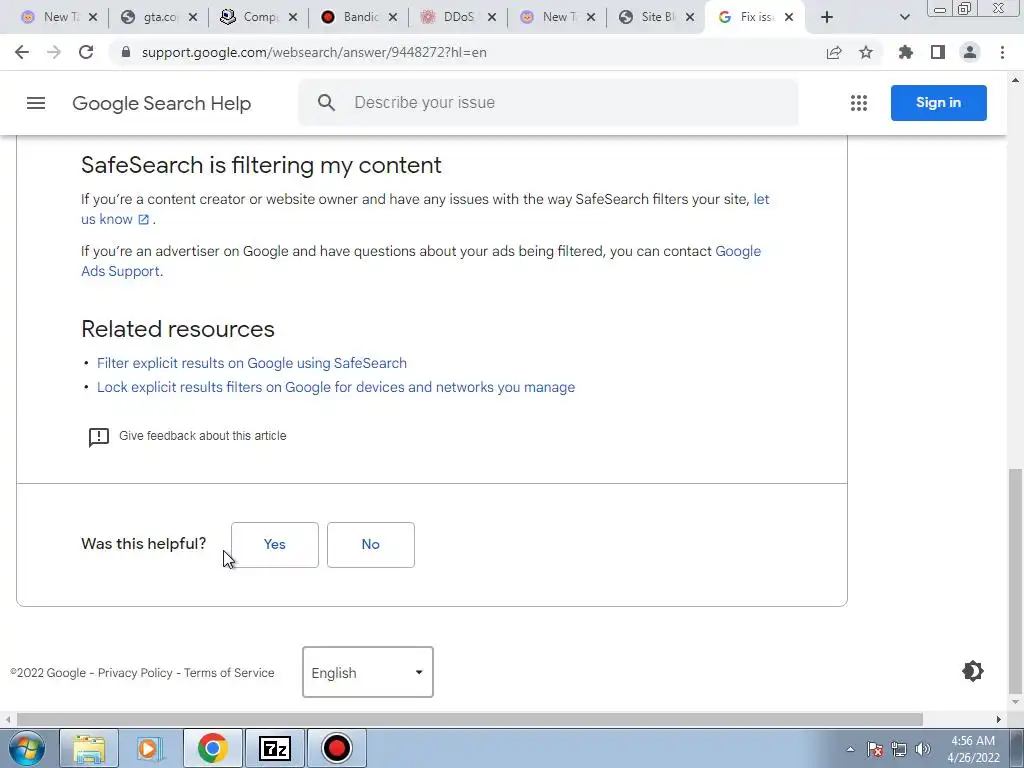Screen dimensions: 1024x768
Task: Open File Explorer from taskbar
Action: [x=89, y=748]
